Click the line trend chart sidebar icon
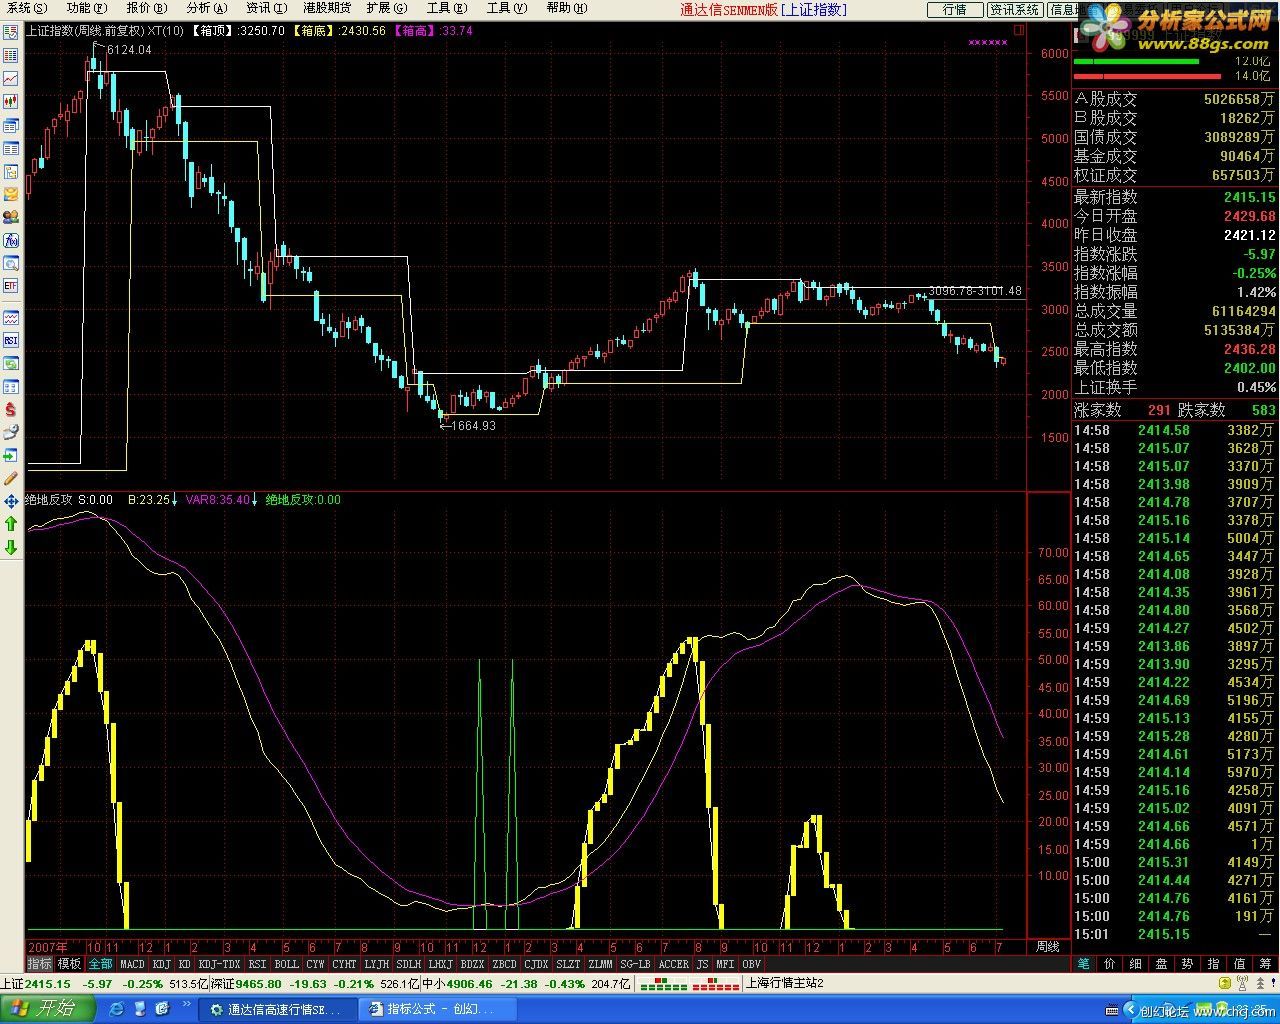The width and height of the screenshot is (1280, 1024). tap(11, 78)
